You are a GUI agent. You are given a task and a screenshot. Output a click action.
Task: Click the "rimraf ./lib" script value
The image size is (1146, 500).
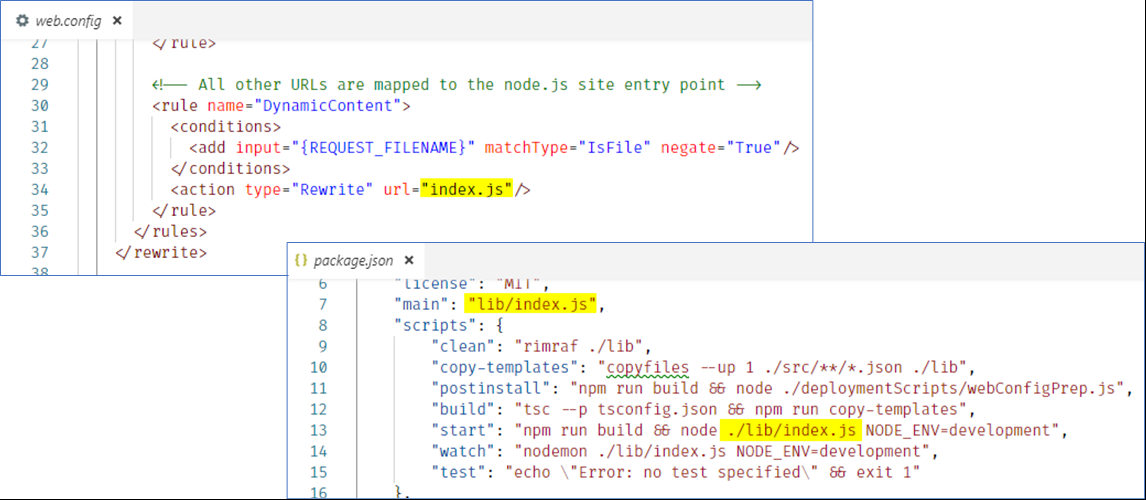tap(577, 346)
